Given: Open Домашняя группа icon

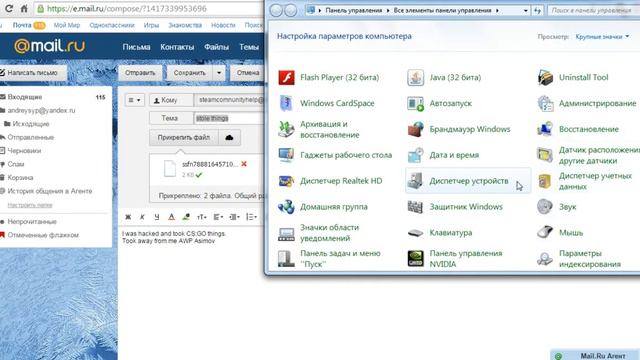Looking at the screenshot, I should click(x=287, y=207).
